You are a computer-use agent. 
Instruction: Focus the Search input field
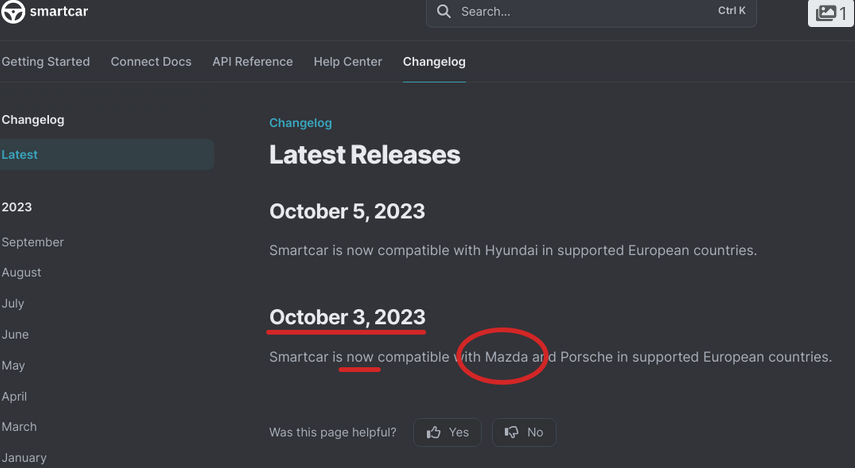pos(580,12)
